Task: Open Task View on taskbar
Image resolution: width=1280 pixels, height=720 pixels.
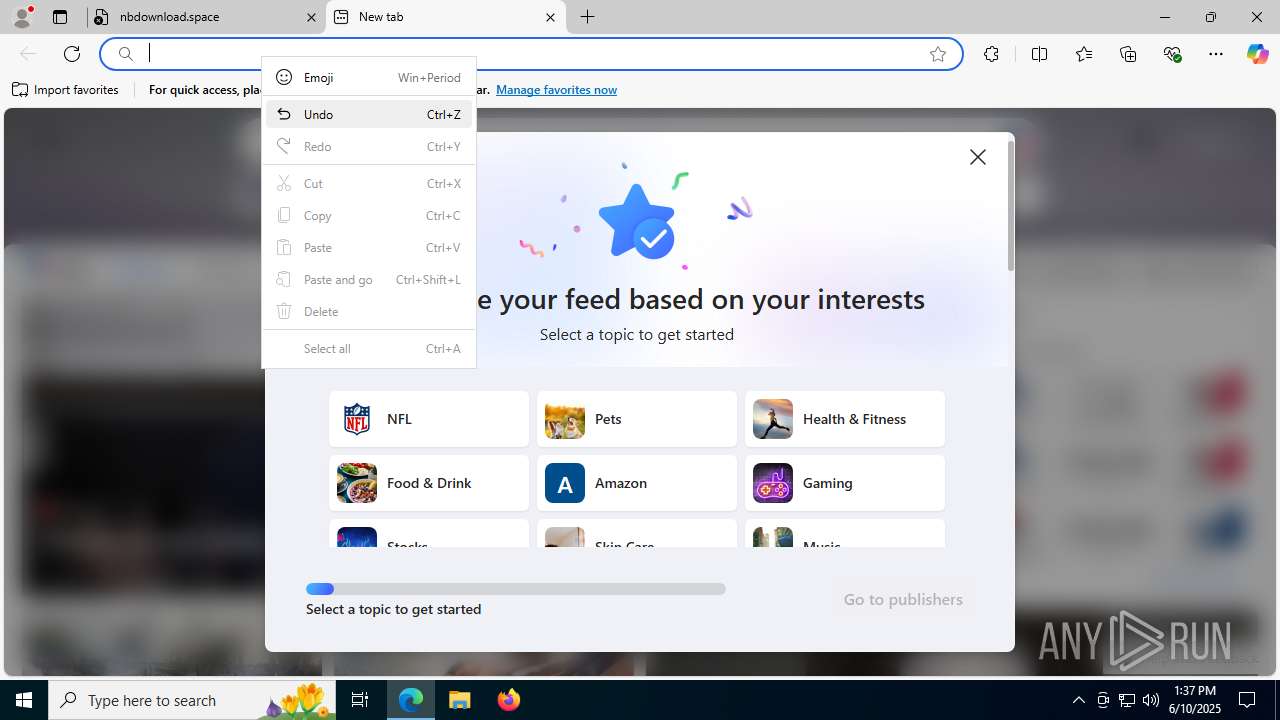Action: pos(360,700)
